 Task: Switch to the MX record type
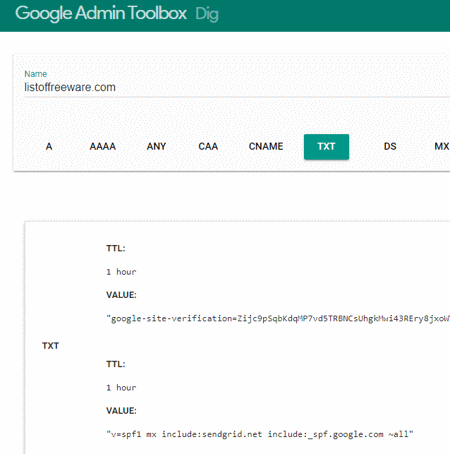[442, 146]
